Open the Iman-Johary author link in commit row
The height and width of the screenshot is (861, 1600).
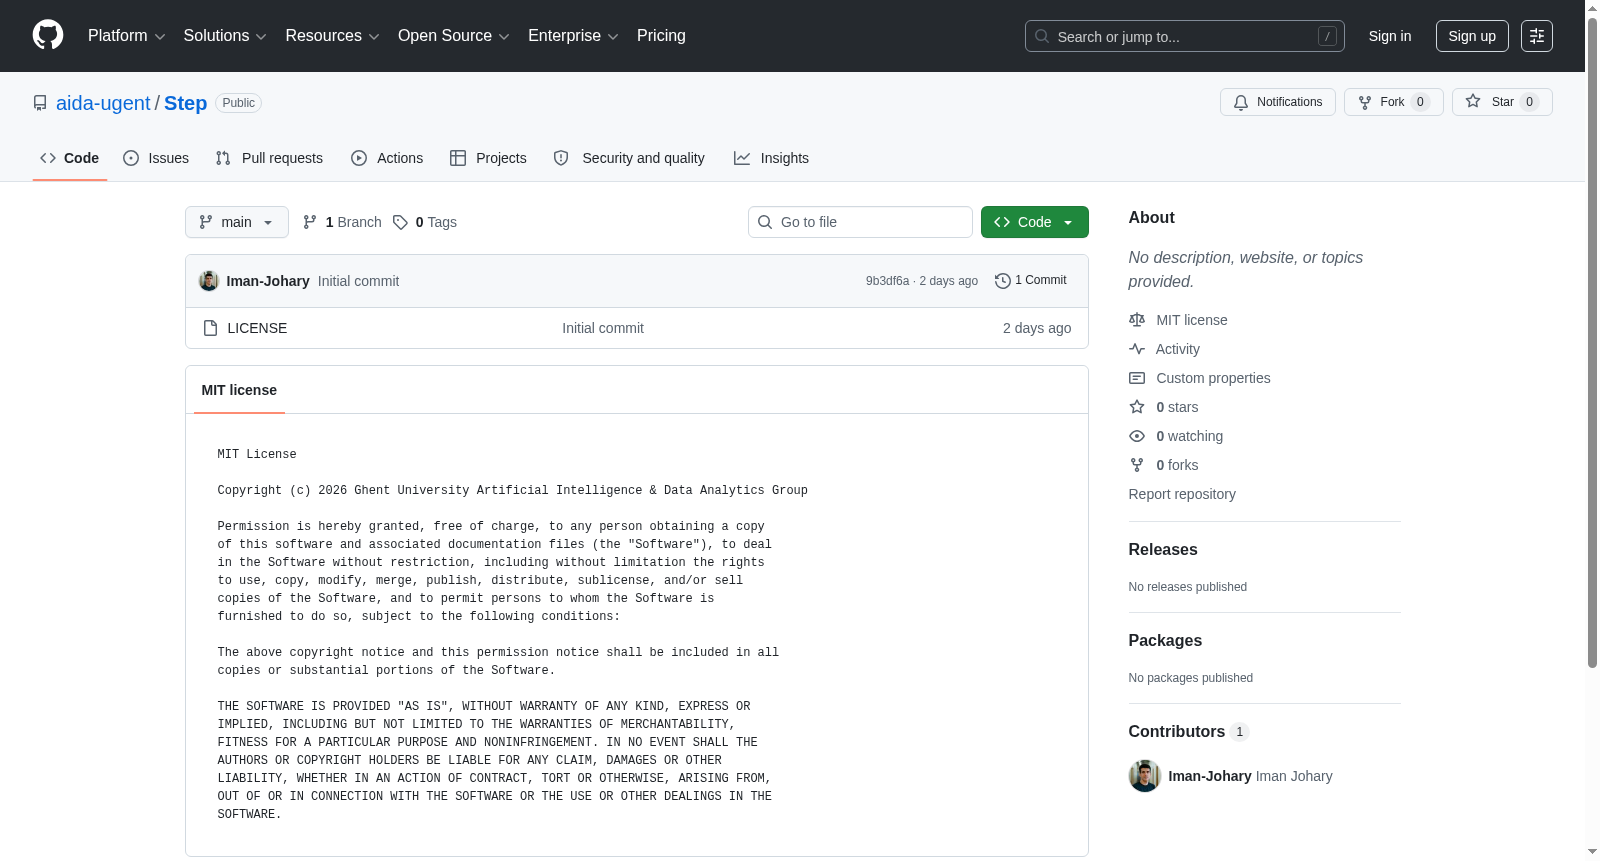coord(268,281)
